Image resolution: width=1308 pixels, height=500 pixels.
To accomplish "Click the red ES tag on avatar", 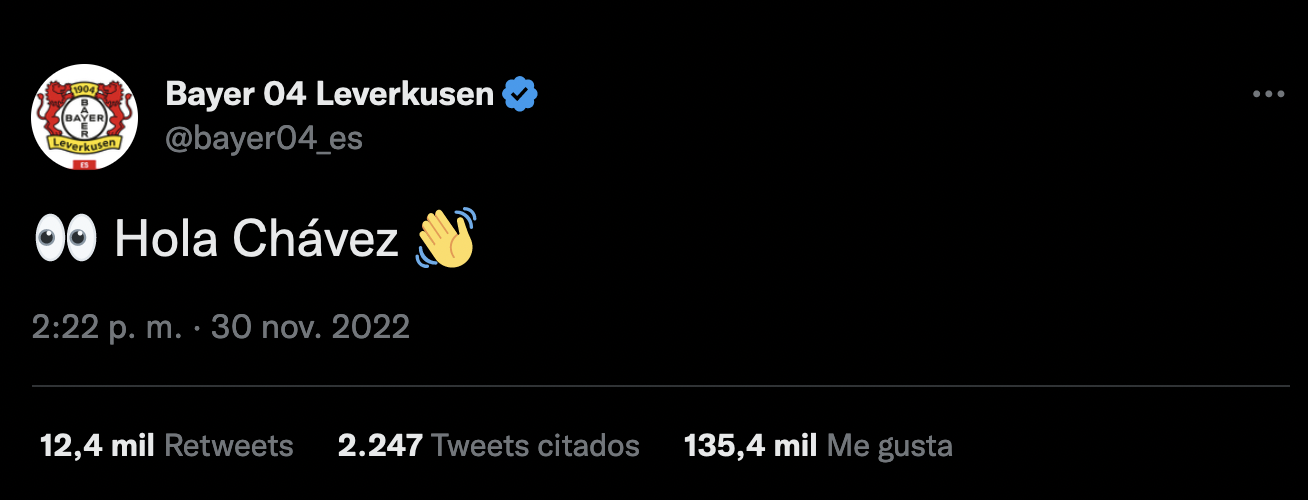I will pyautogui.click(x=86, y=163).
